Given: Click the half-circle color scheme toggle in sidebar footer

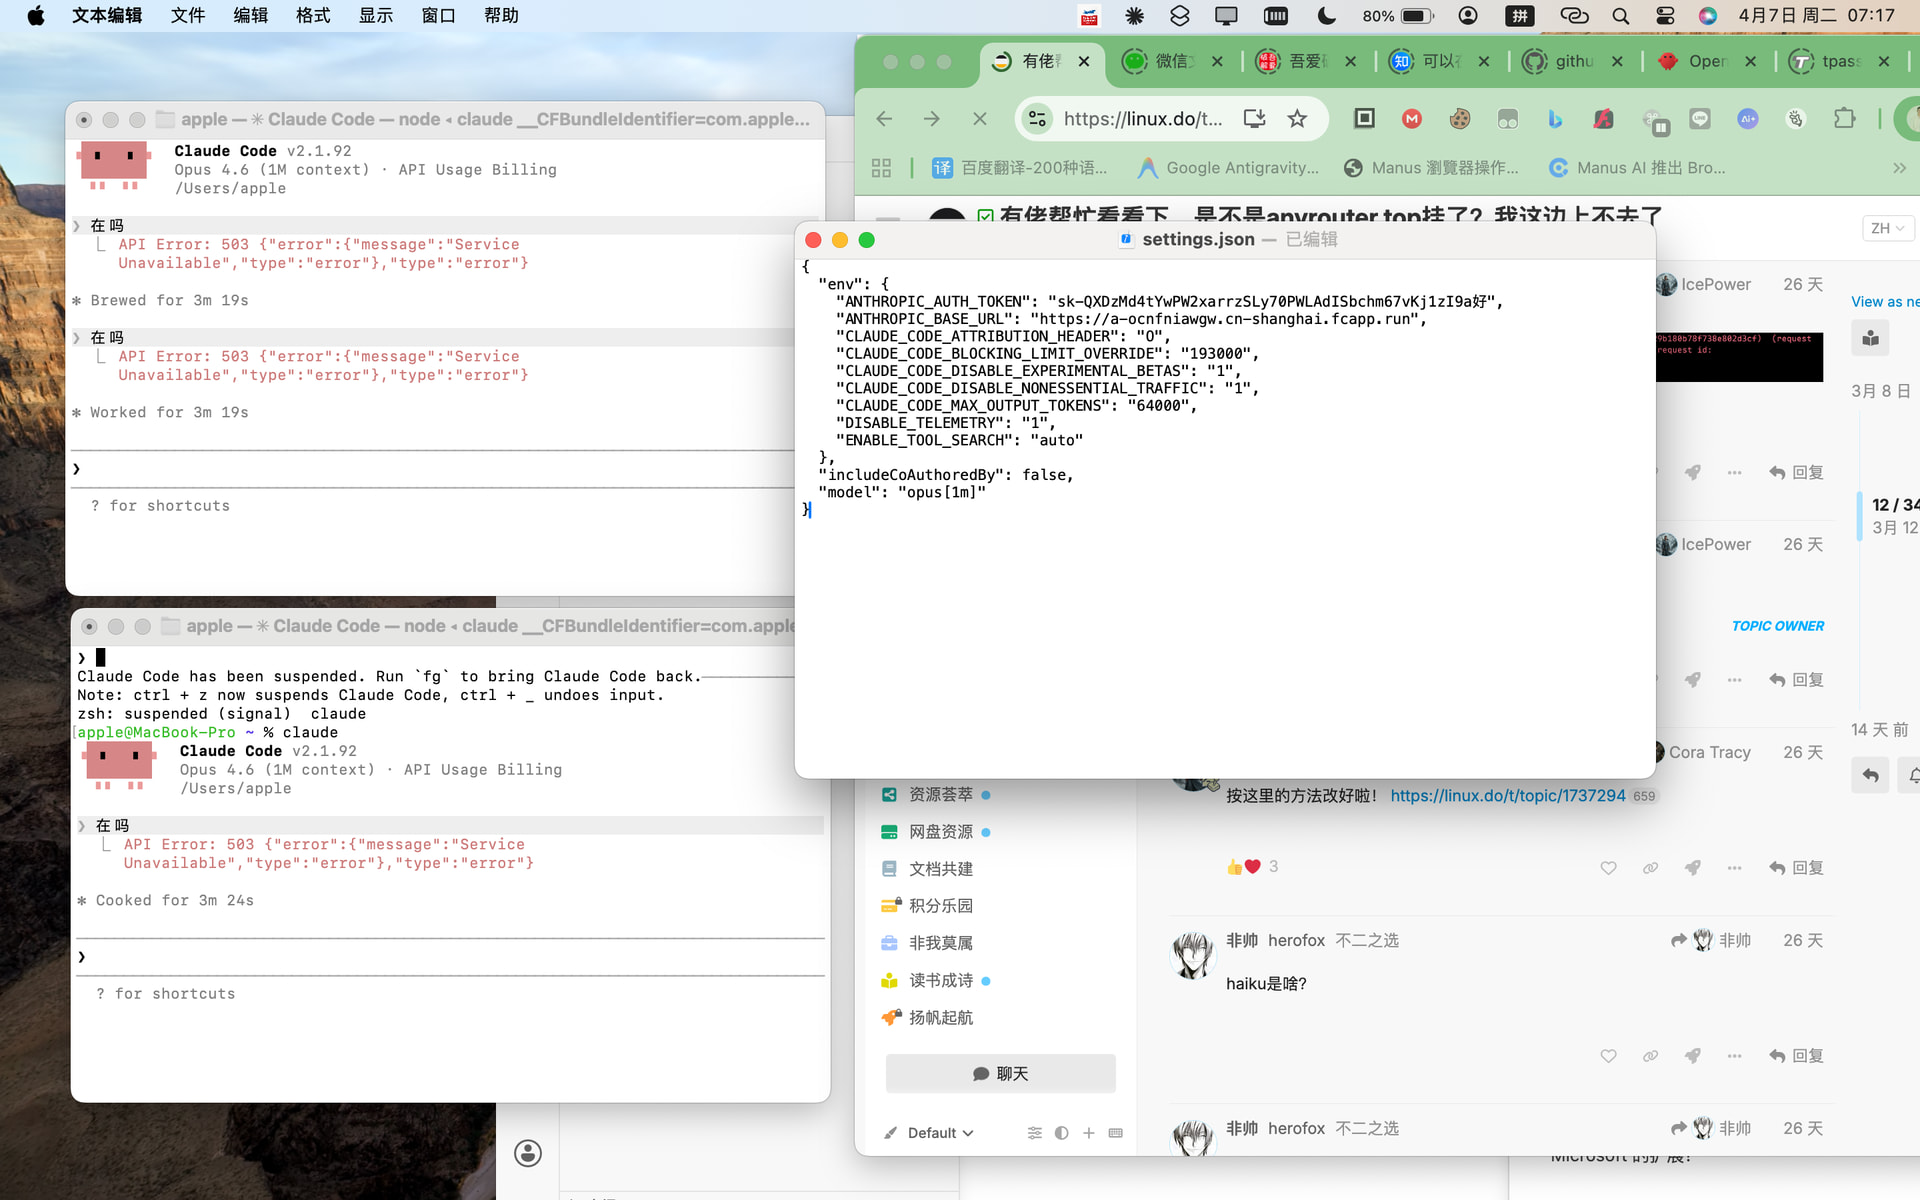Looking at the screenshot, I should click(x=1061, y=1133).
